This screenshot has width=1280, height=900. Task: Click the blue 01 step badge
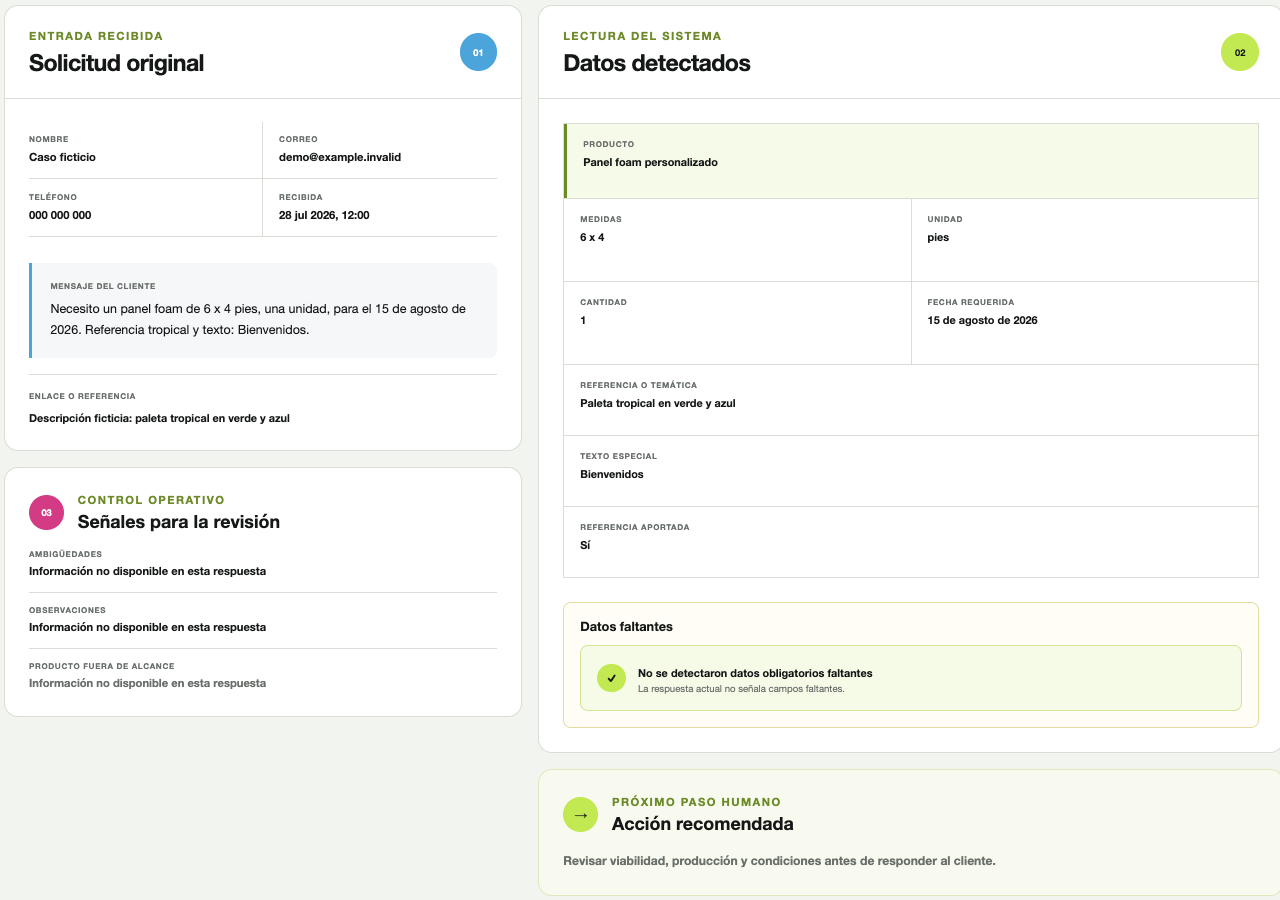click(x=478, y=52)
